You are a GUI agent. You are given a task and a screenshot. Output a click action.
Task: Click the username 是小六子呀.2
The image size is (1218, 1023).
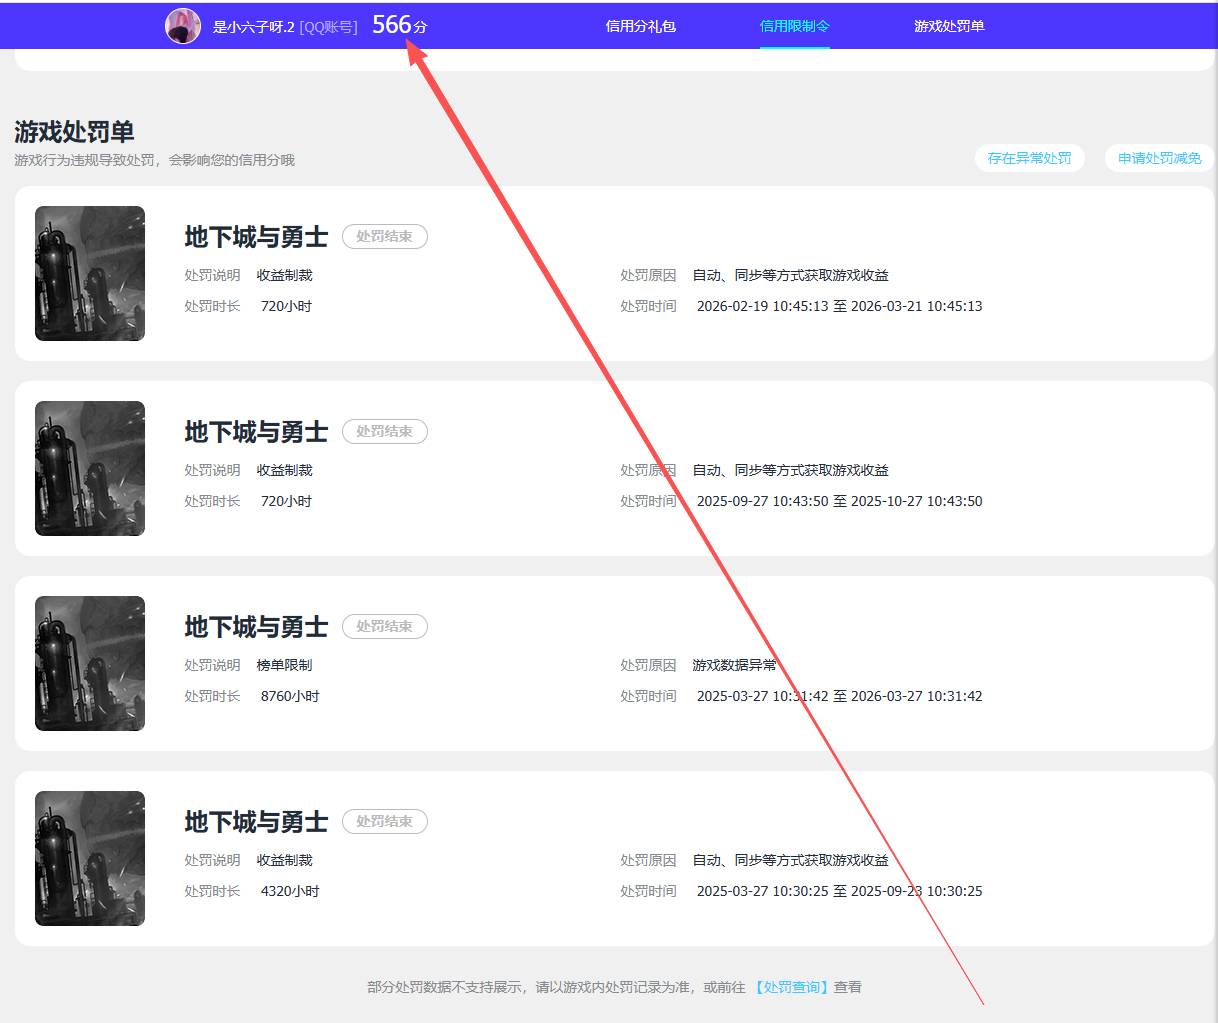point(253,27)
